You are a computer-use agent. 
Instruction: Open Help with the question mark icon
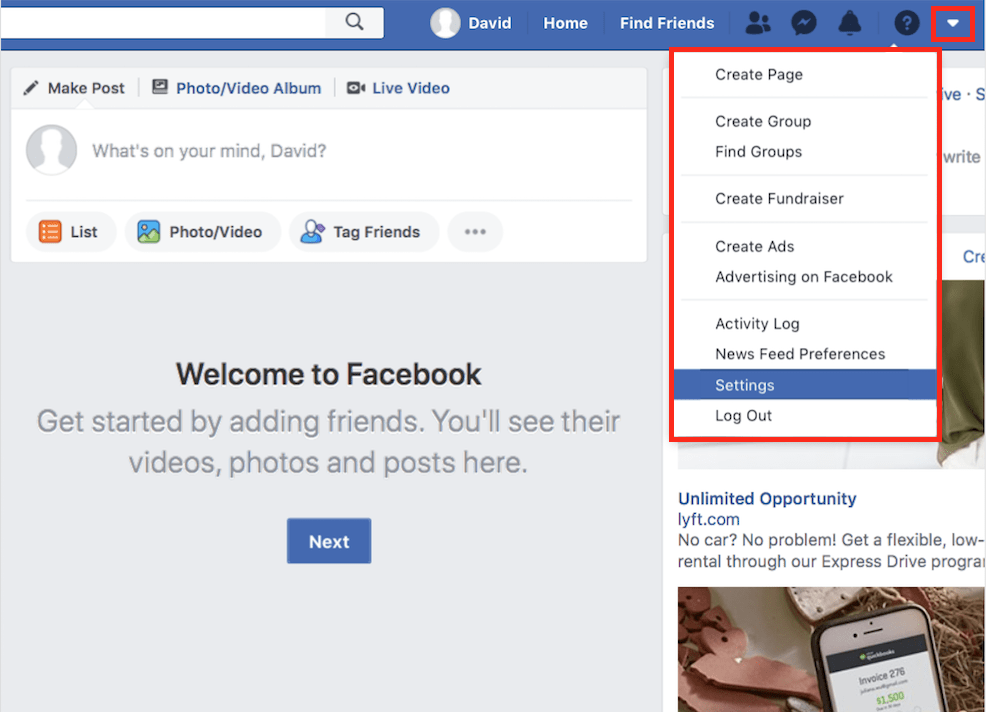click(905, 22)
